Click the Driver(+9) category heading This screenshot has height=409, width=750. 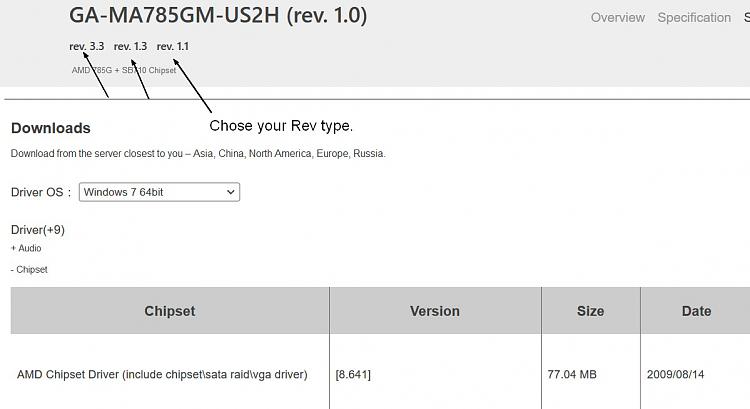pyautogui.click(x=38, y=230)
